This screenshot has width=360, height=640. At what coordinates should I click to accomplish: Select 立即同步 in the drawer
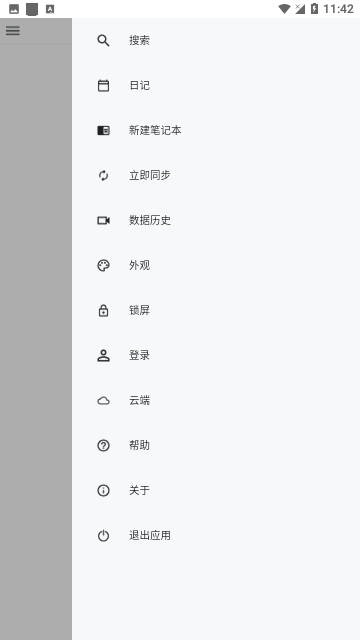[x=216, y=176]
